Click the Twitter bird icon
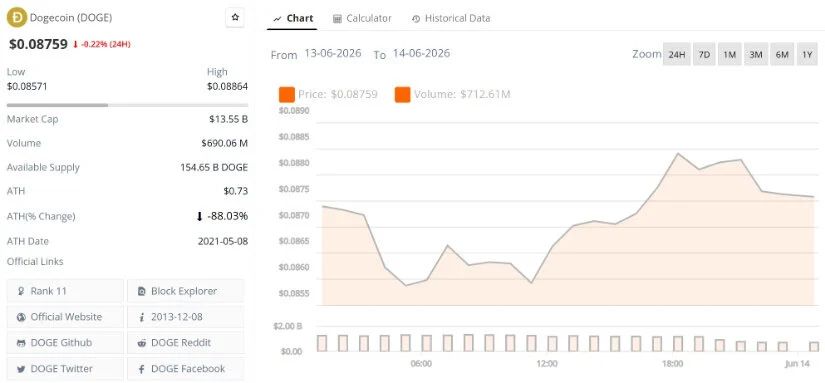Image resolution: width=825 pixels, height=383 pixels. [21, 369]
